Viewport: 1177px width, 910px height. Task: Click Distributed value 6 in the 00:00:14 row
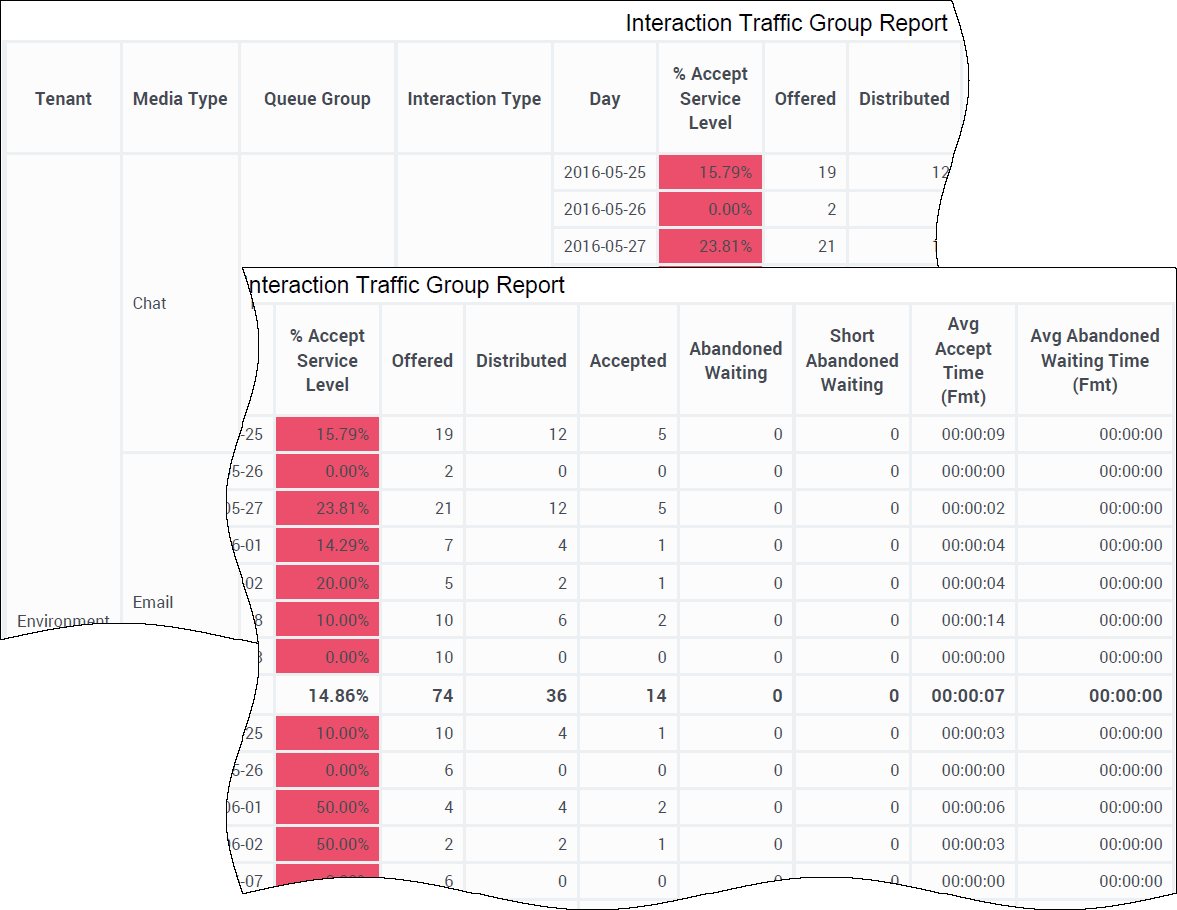pyautogui.click(x=521, y=620)
